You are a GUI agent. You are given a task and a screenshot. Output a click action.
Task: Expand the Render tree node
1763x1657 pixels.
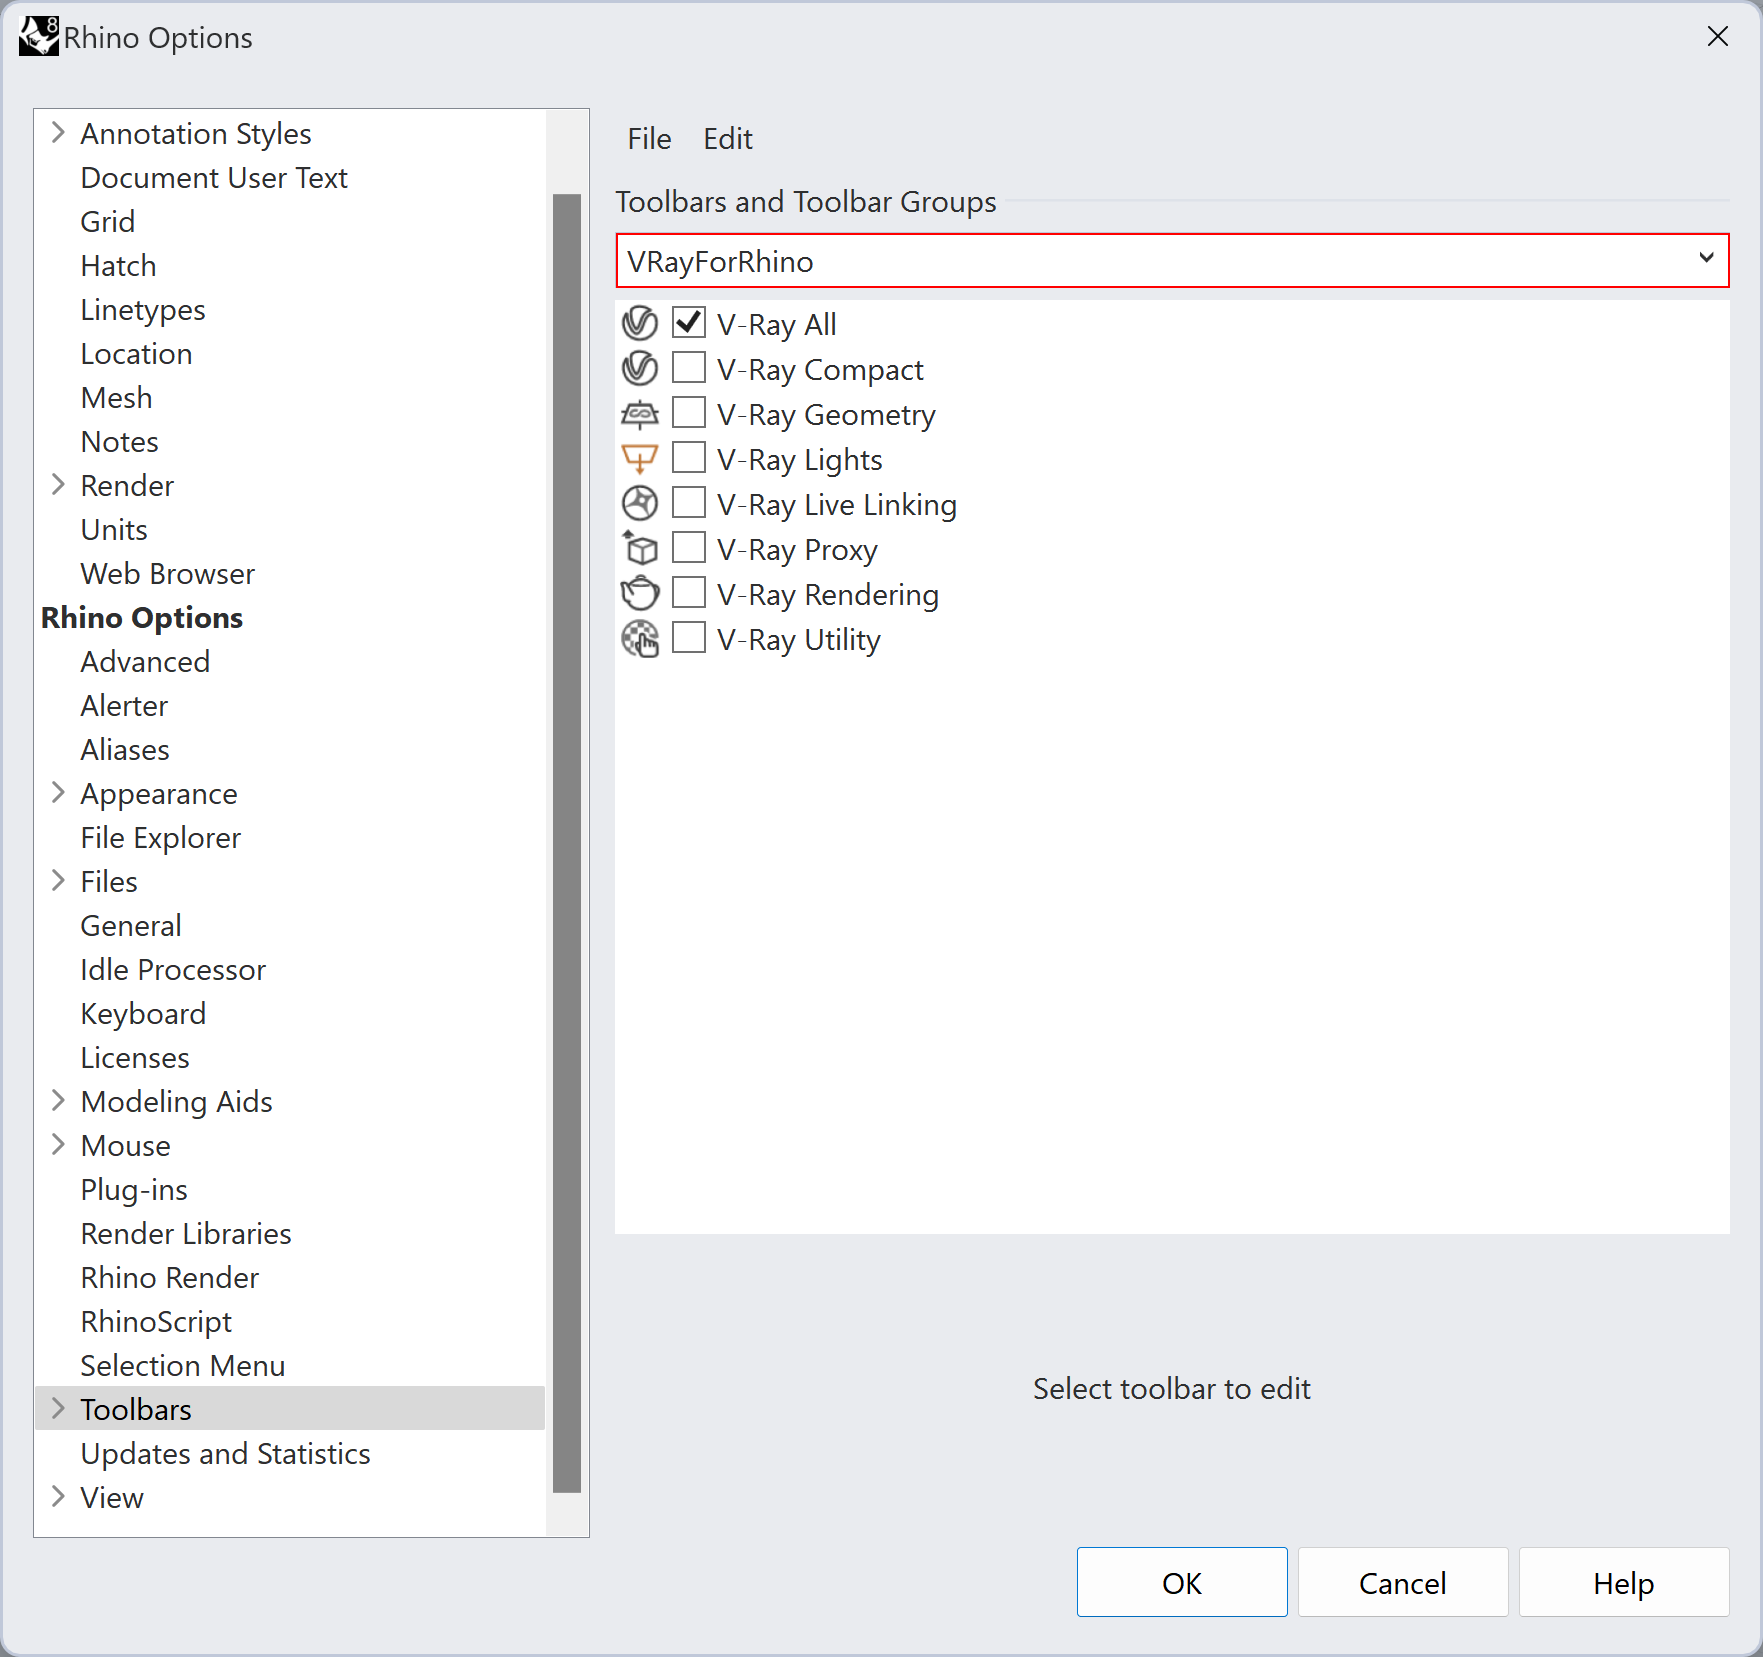point(58,485)
